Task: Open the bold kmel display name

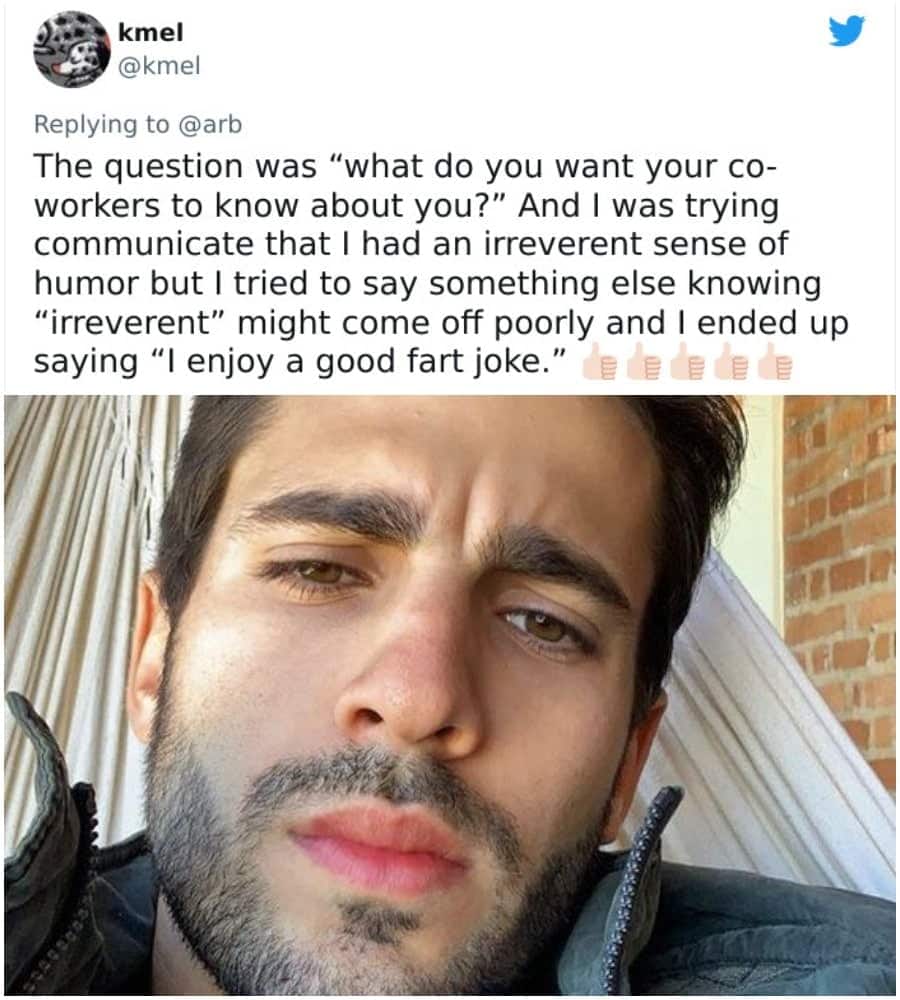Action: coord(151,32)
